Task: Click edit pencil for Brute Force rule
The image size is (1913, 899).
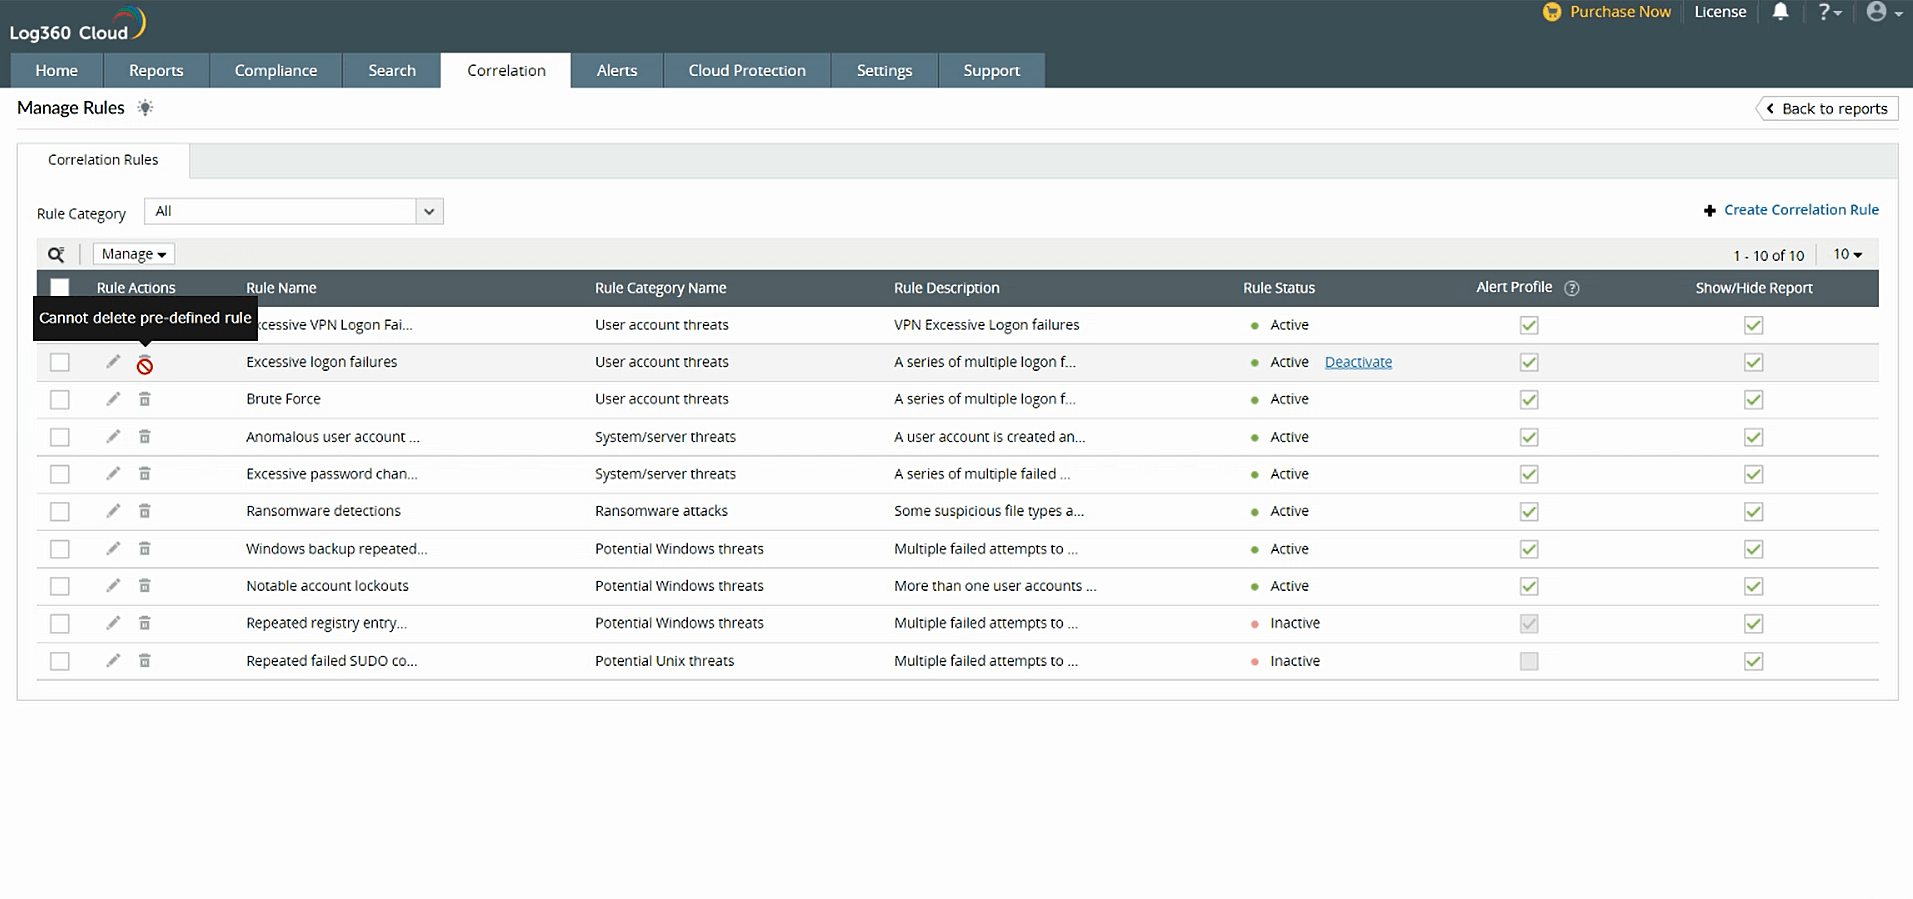Action: (x=113, y=399)
